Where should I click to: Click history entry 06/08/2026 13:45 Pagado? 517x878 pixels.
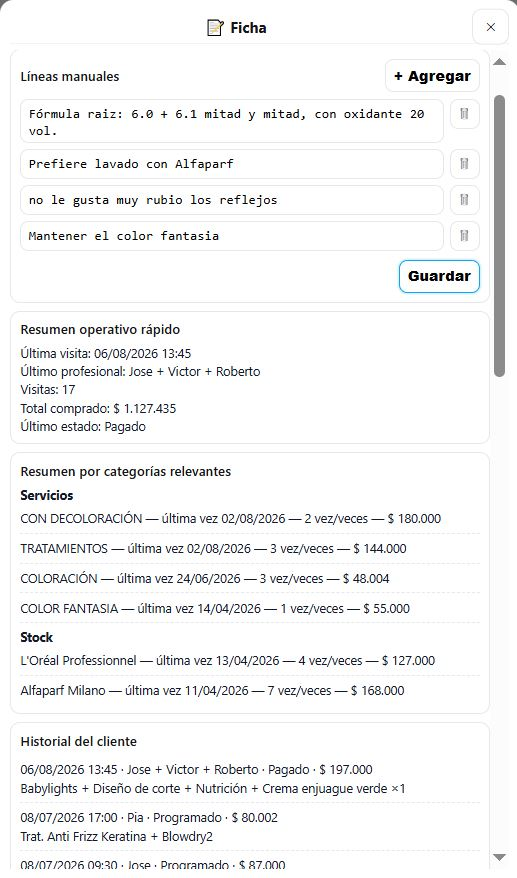(x=197, y=770)
